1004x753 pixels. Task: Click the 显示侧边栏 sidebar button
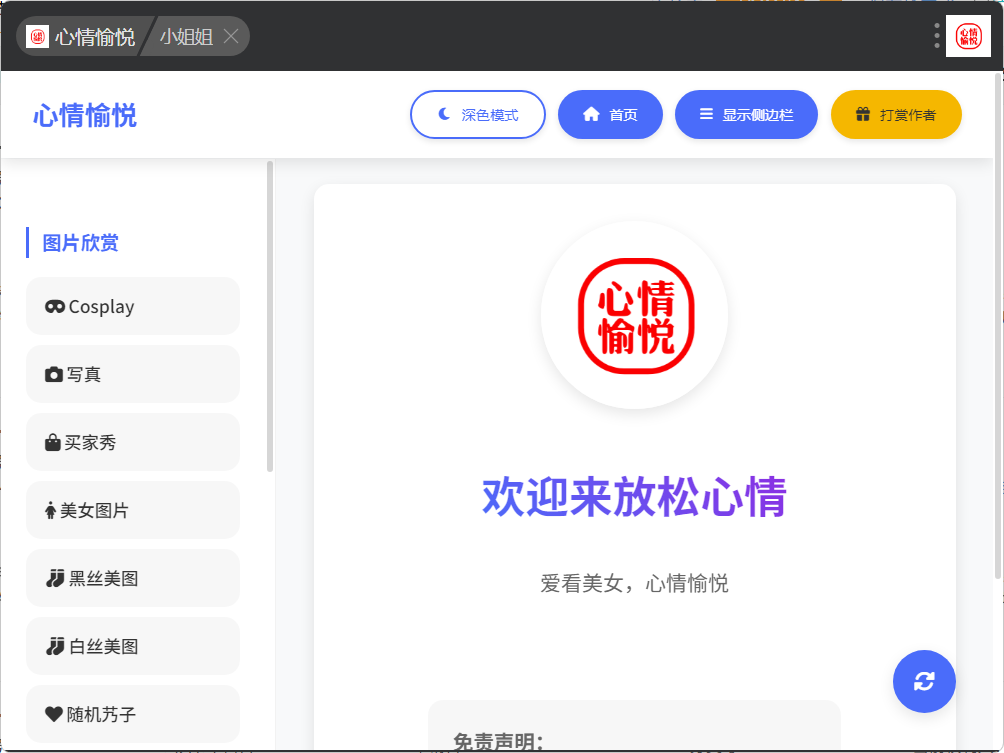747,115
